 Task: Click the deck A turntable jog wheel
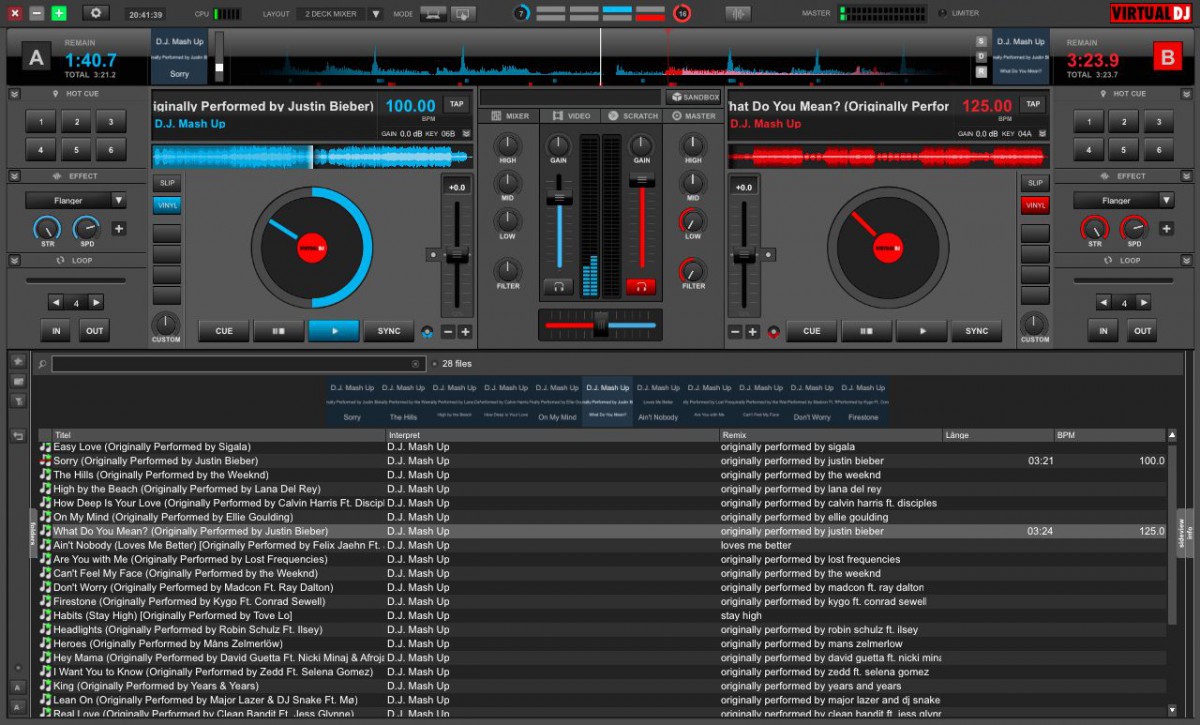click(312, 246)
